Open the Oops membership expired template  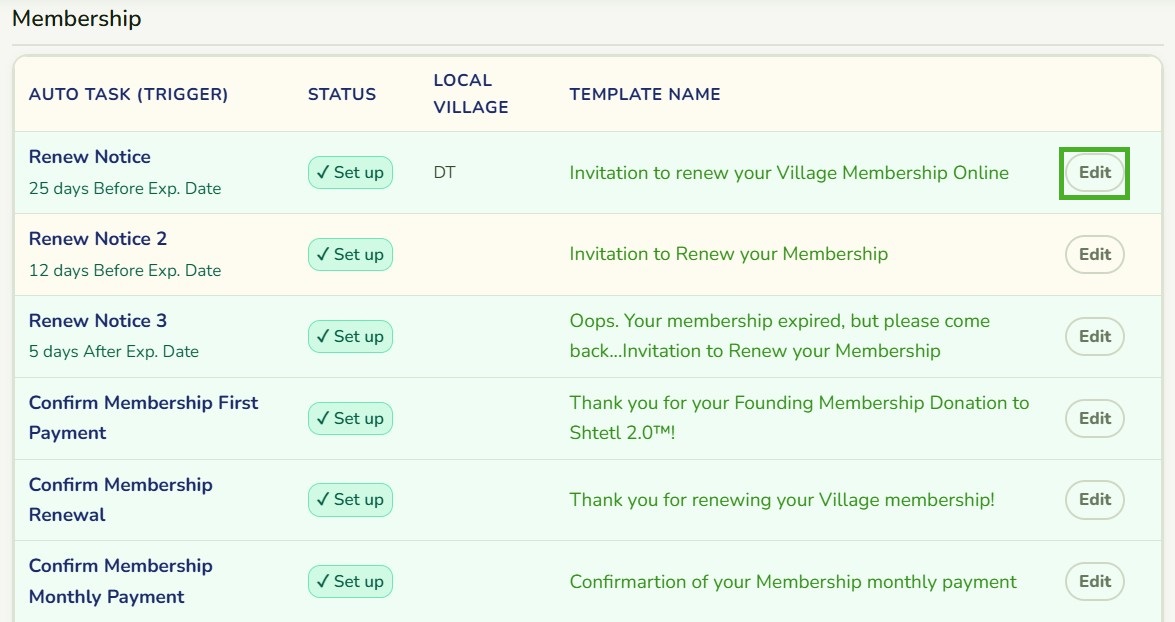[779, 336]
